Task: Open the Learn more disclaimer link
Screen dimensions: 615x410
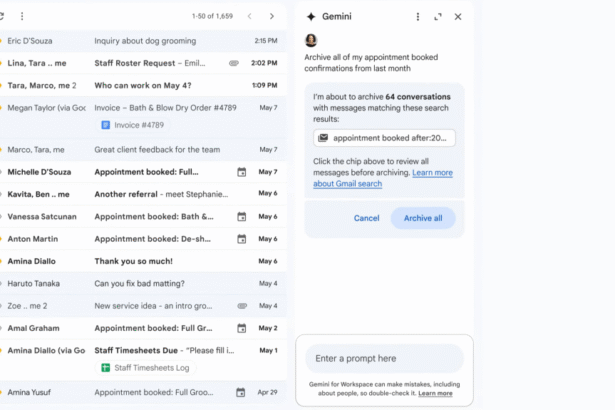Action: (435, 394)
